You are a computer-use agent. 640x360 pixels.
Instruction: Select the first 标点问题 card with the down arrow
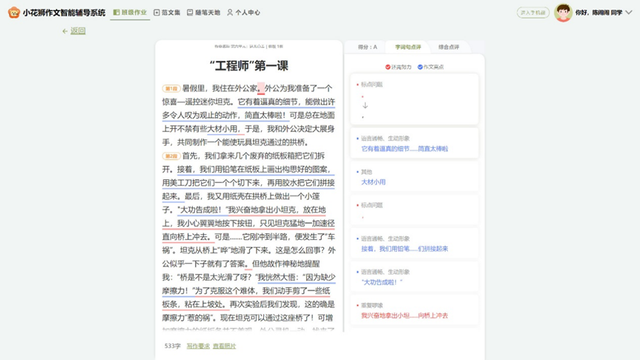(414, 99)
